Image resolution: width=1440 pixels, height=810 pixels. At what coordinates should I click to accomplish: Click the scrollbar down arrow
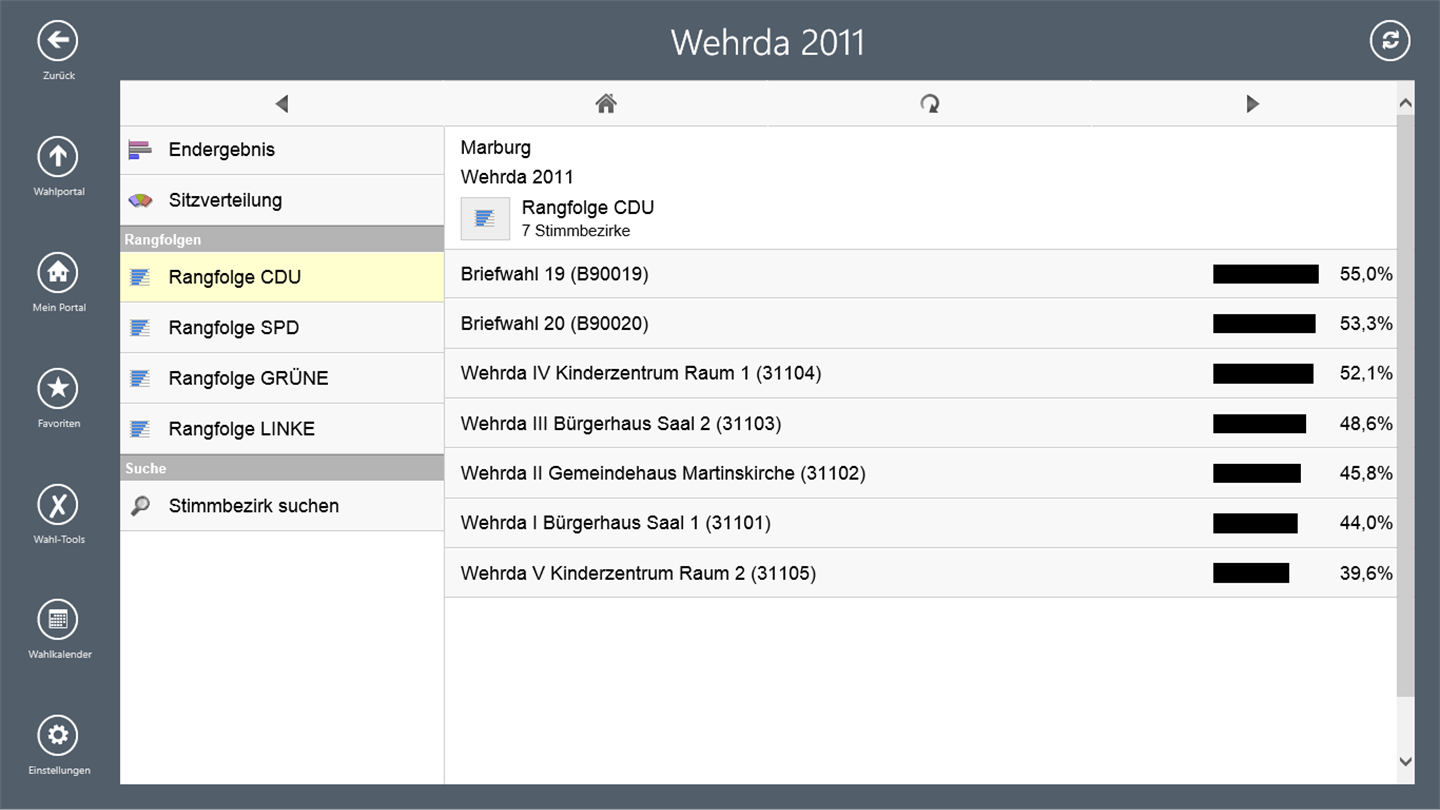pyautogui.click(x=1405, y=762)
